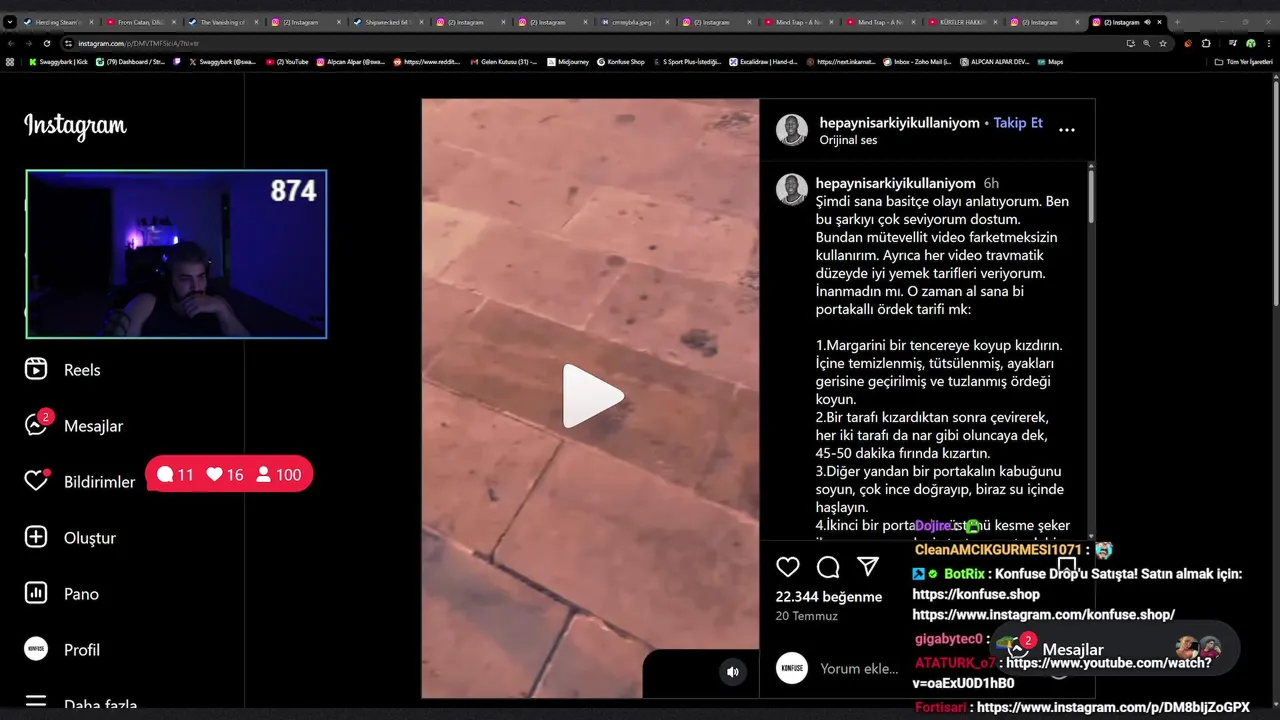The height and width of the screenshot is (720, 1280).
Task: Mute the video with the speaker icon
Action: click(733, 672)
